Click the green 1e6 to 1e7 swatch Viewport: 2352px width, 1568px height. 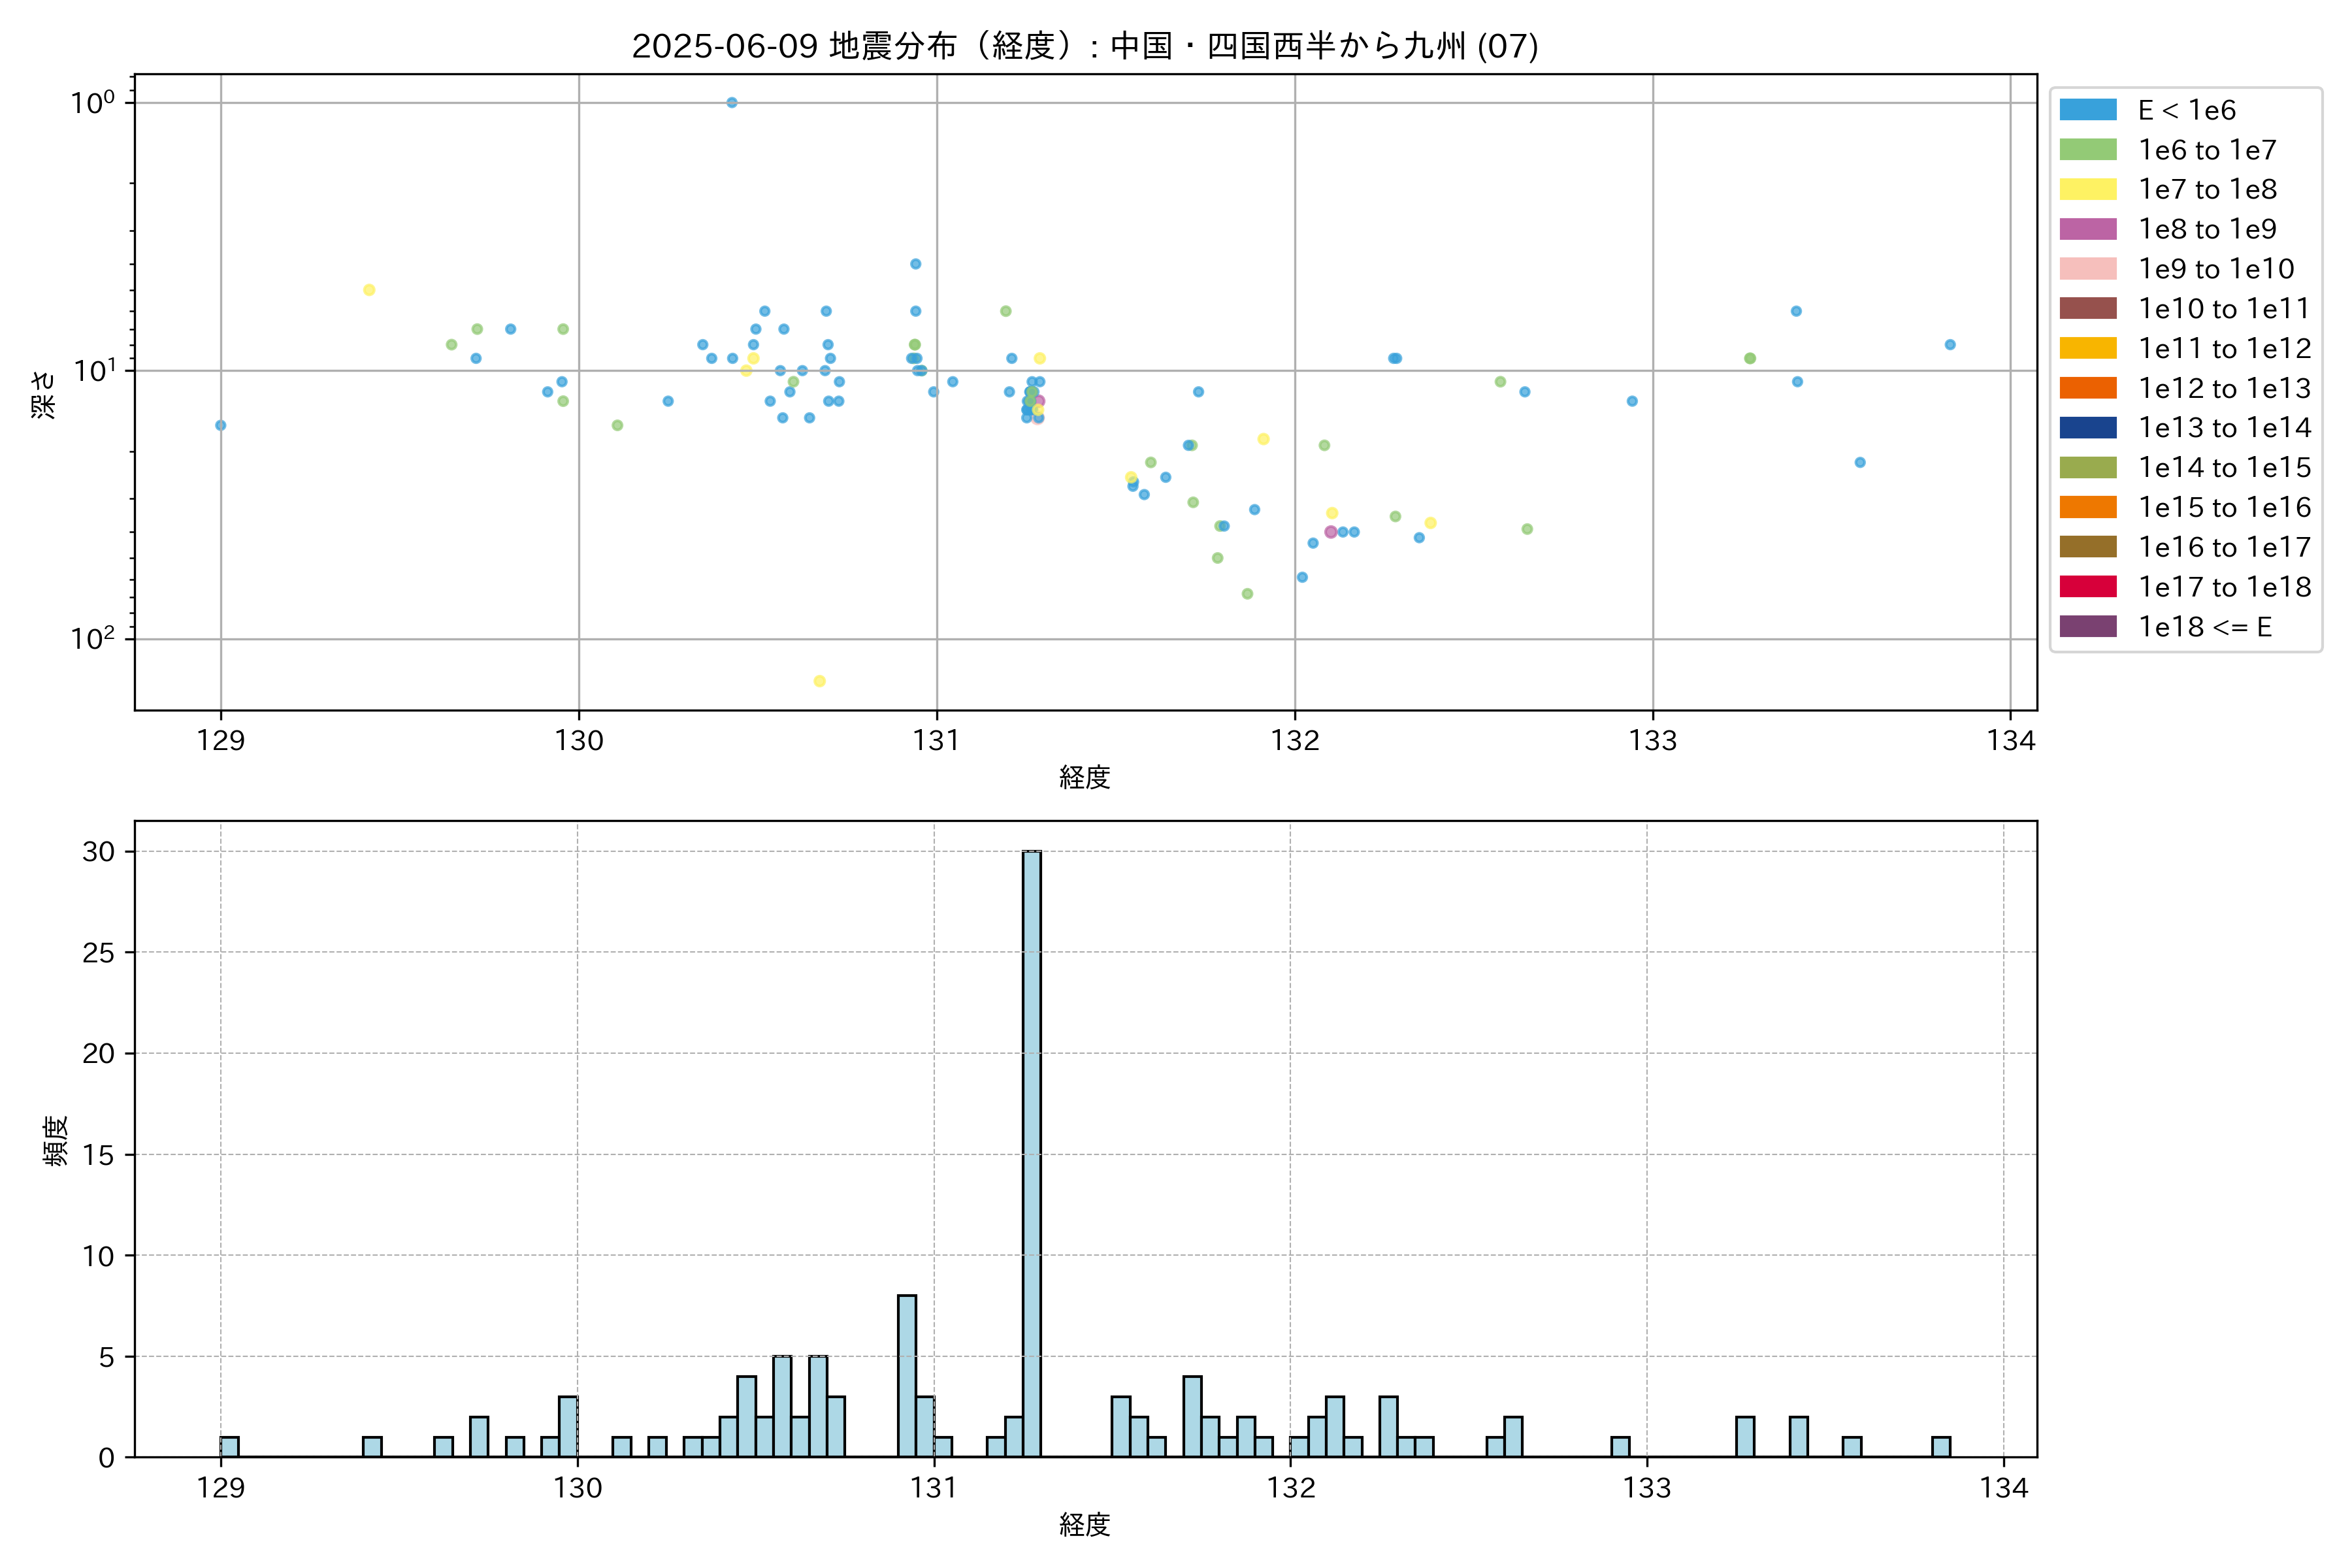pos(2087,150)
